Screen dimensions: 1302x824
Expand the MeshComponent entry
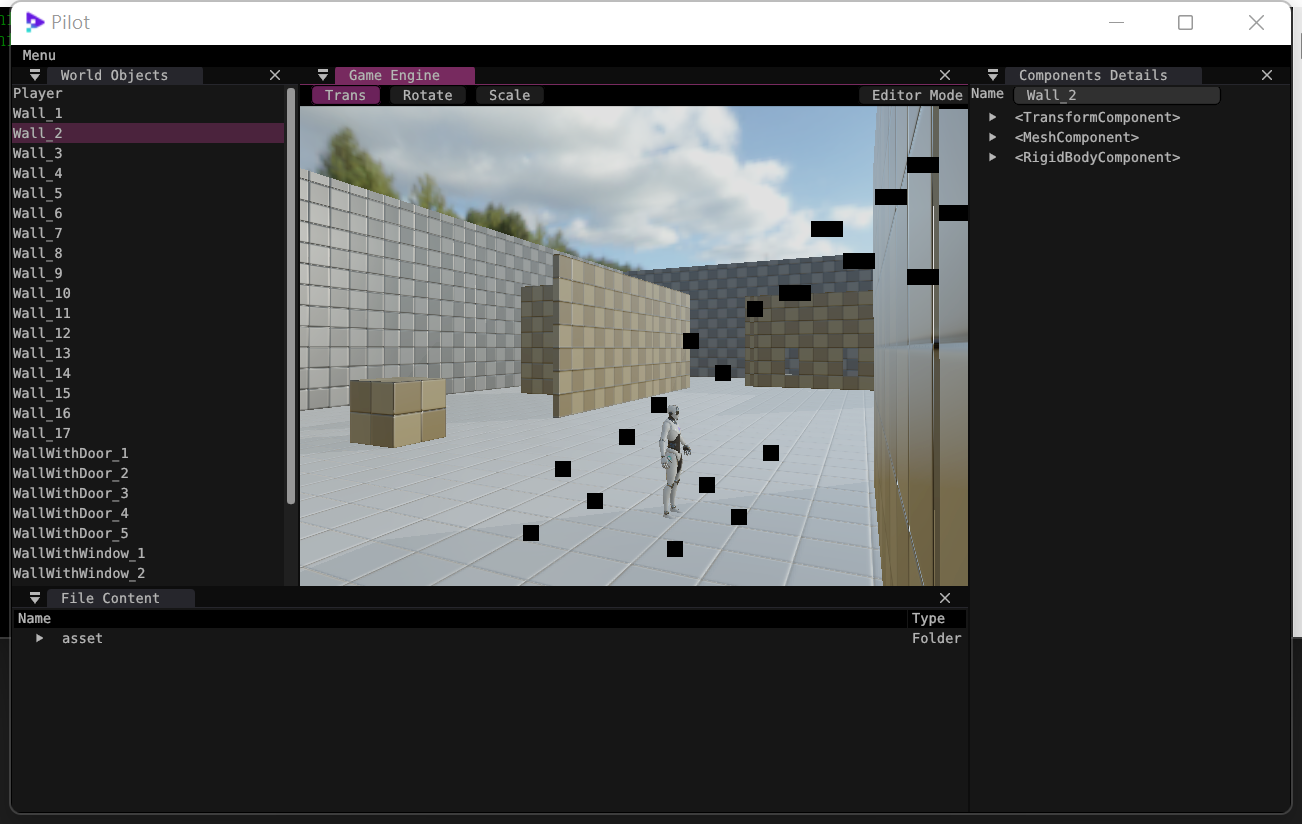click(x=991, y=137)
